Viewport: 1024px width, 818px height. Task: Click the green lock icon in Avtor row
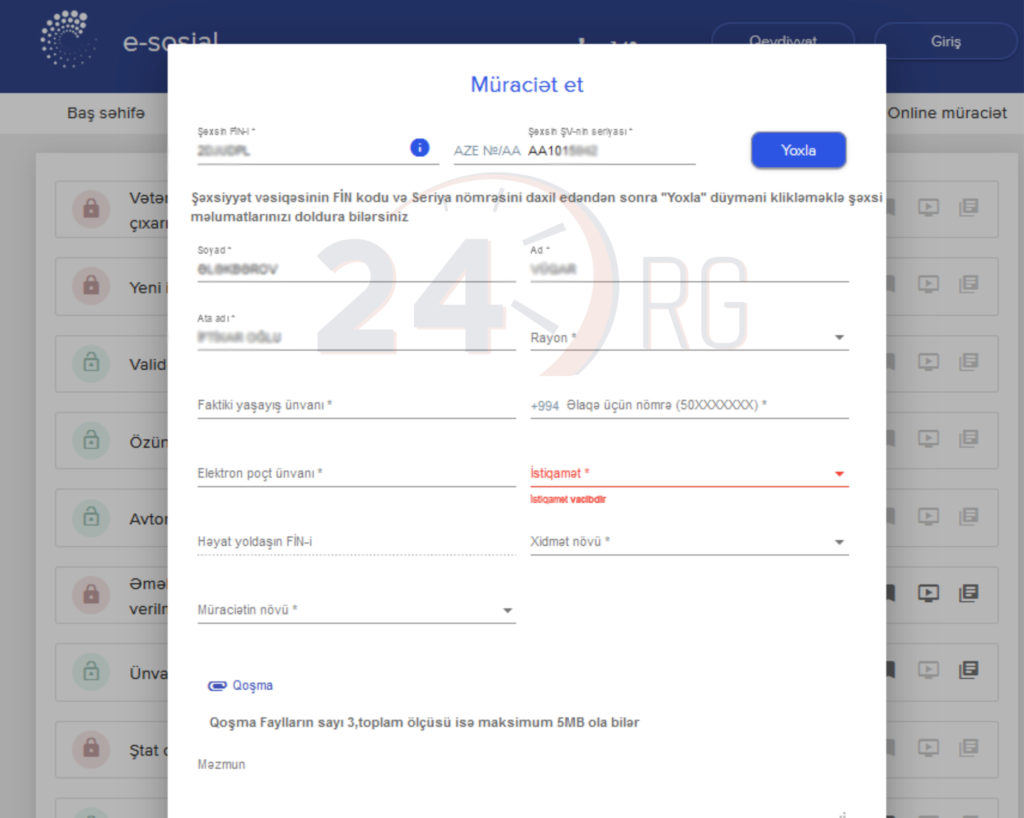coord(91,517)
